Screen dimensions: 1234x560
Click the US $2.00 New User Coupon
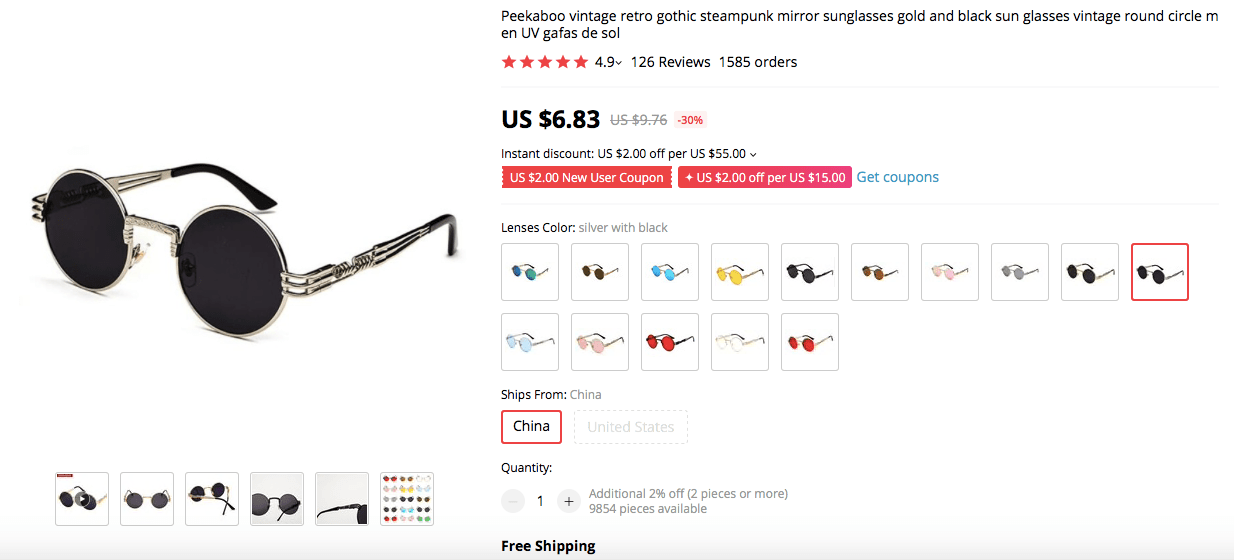586,177
